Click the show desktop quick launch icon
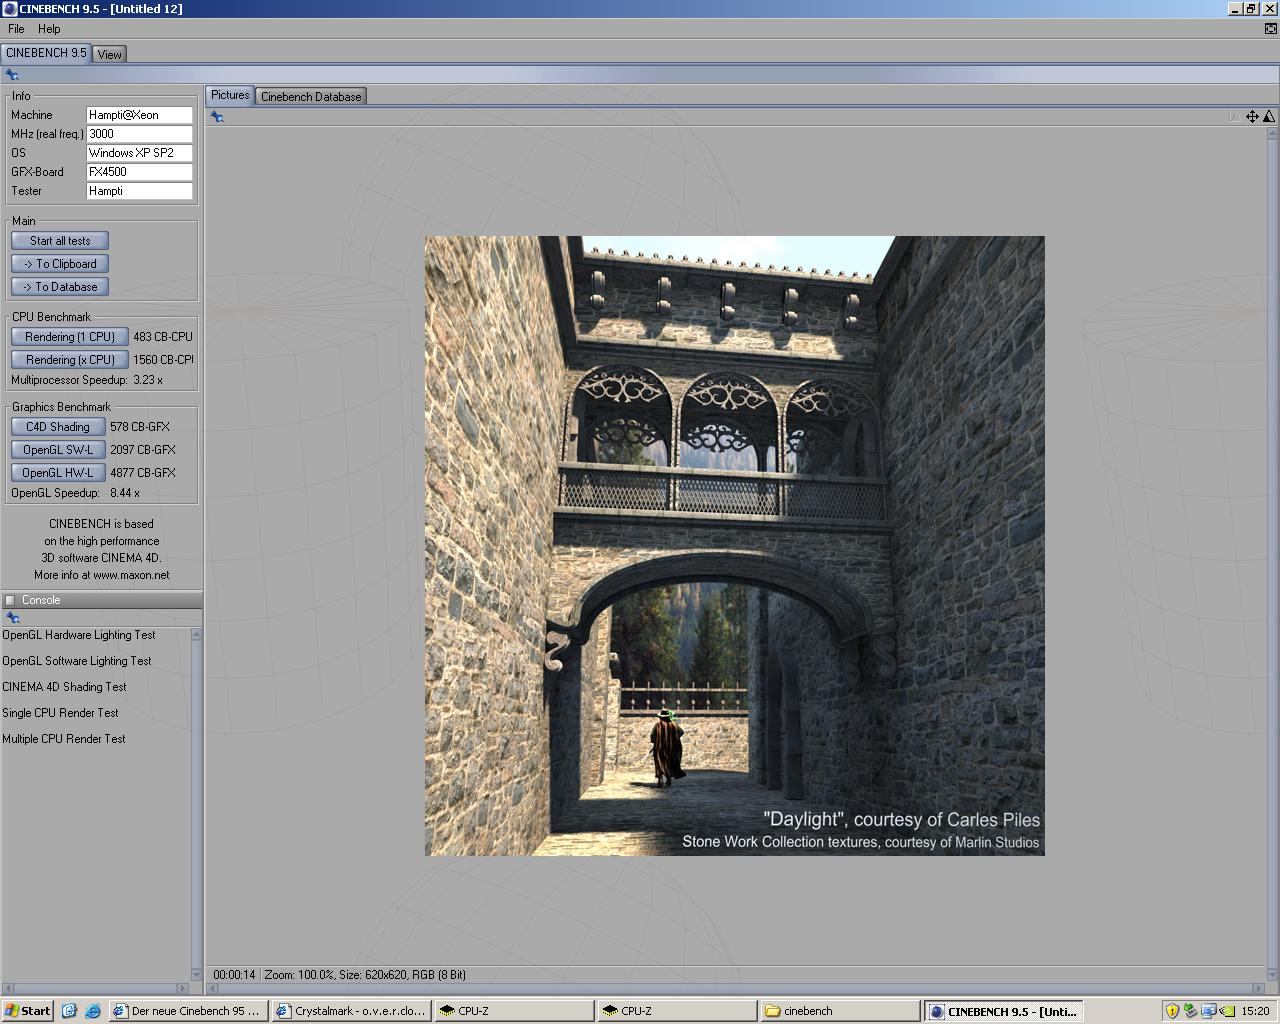This screenshot has width=1280, height=1024. (69, 1011)
